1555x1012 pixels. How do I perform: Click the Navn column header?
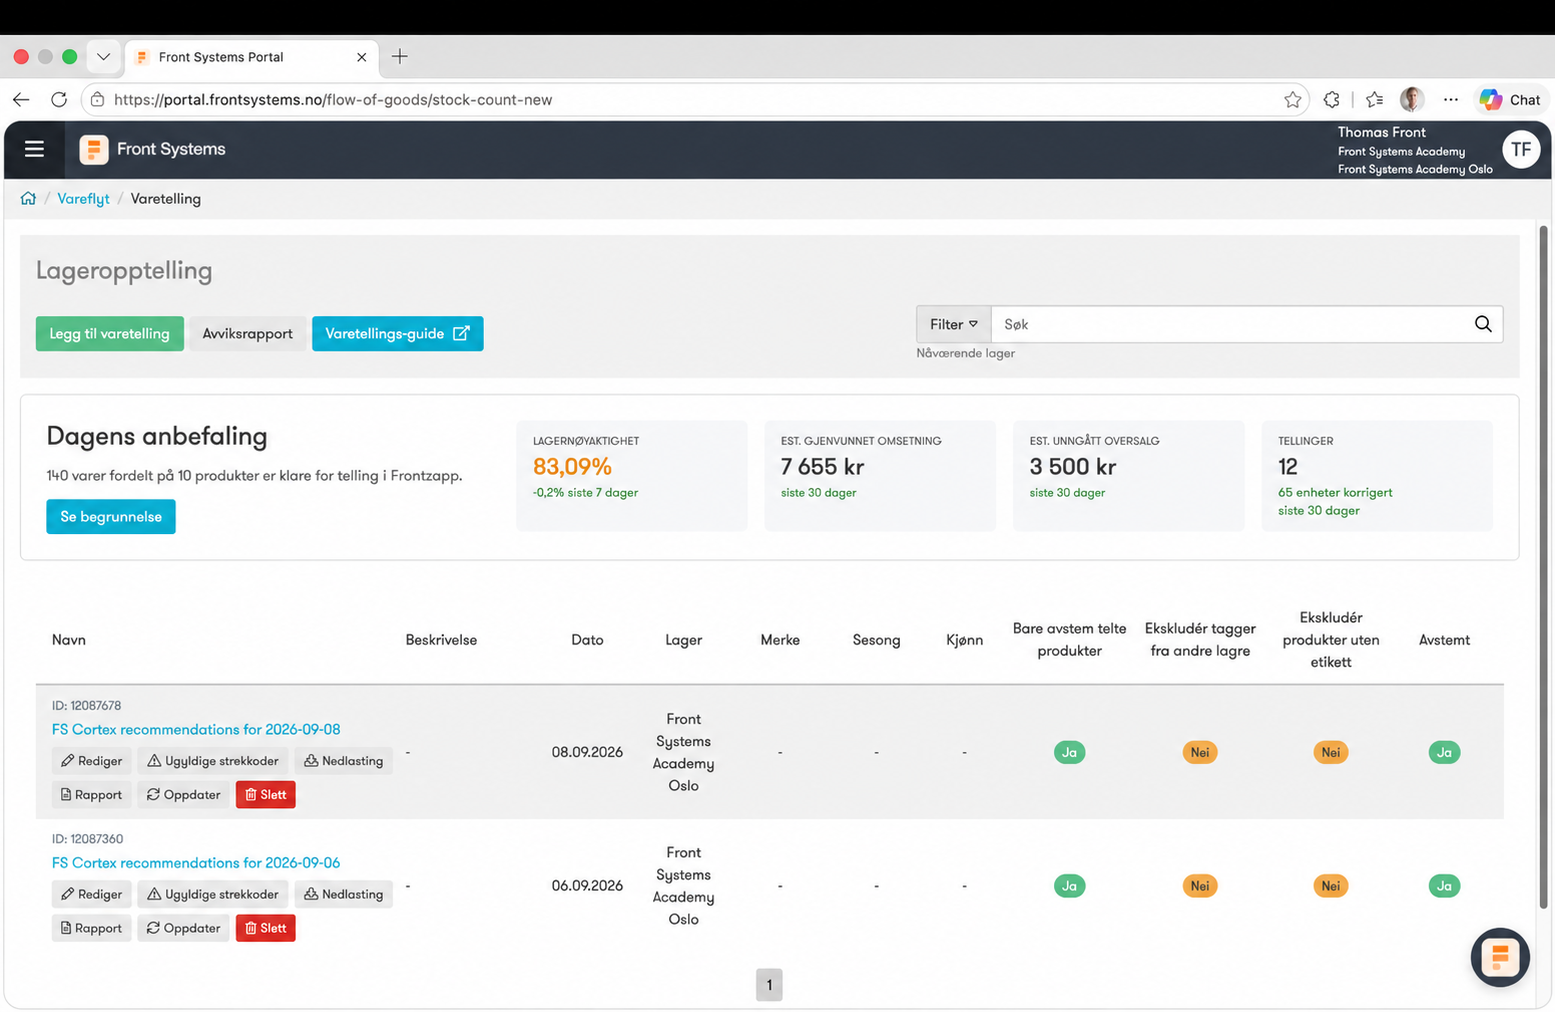[69, 640]
